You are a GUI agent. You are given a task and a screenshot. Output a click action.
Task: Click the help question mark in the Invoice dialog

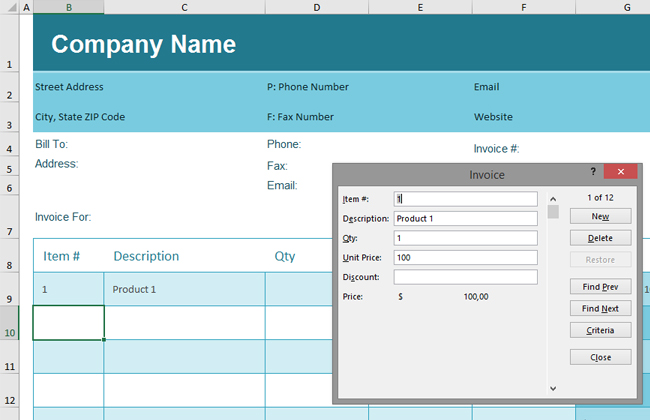pos(593,172)
